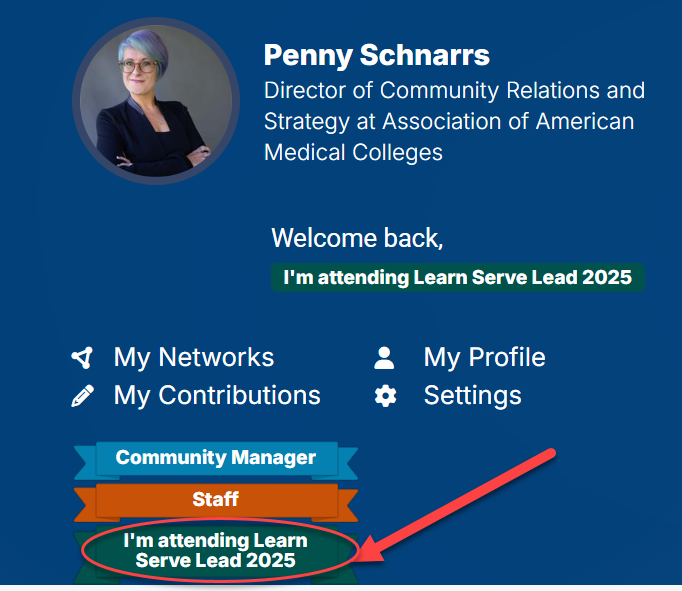This screenshot has height=591, width=682.
Task: Select the orange Staff ribbon
Action: coord(216,499)
